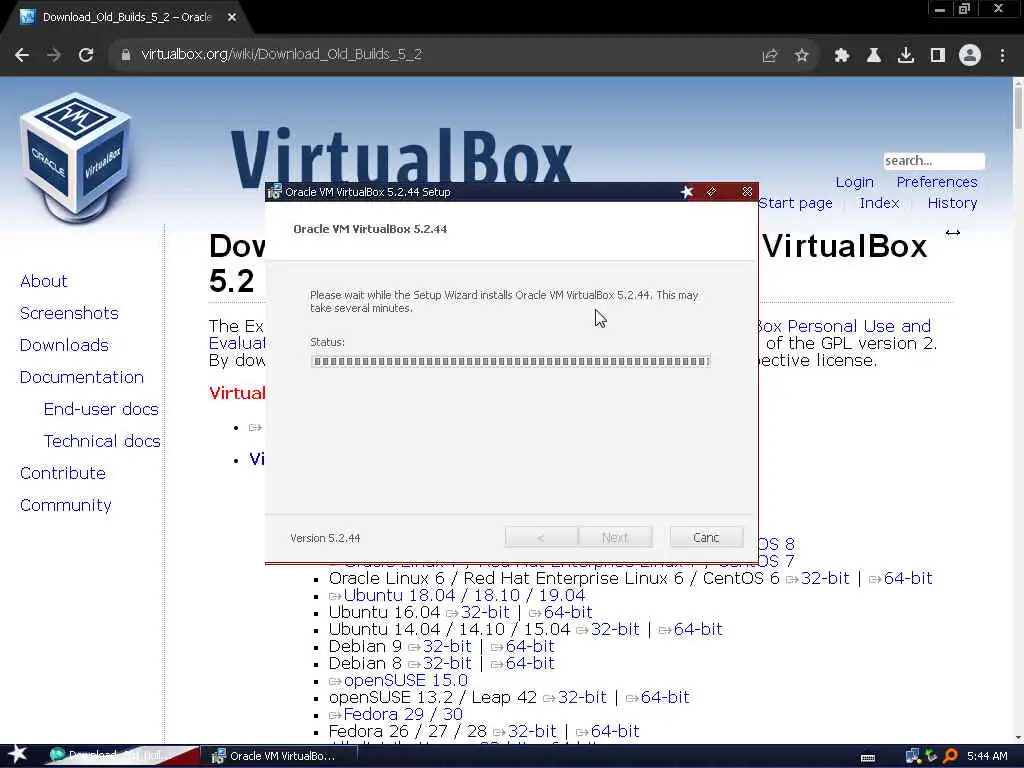Open Community in the sidebar
Viewport: 1024px width, 768px height.
coord(65,505)
